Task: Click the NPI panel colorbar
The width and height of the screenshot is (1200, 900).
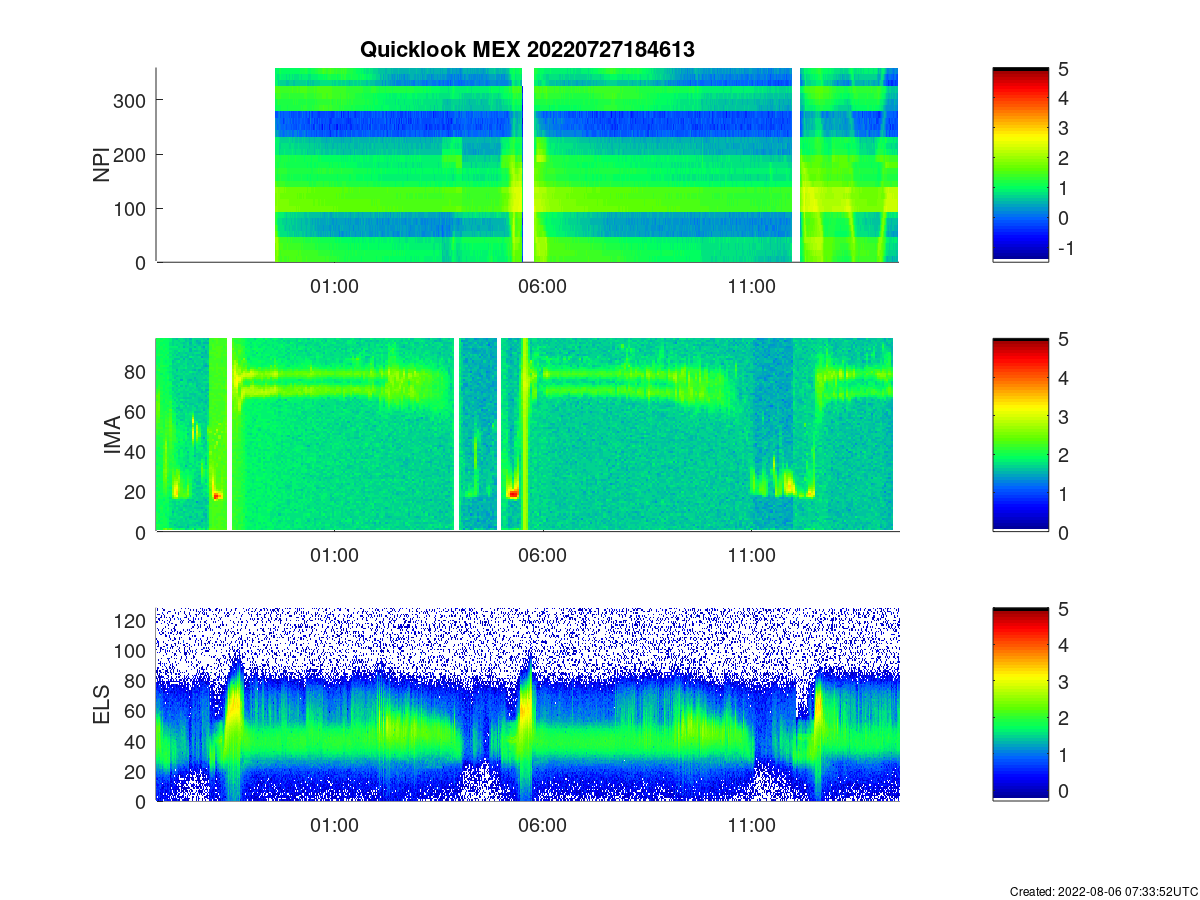Action: pyautogui.click(x=1020, y=165)
